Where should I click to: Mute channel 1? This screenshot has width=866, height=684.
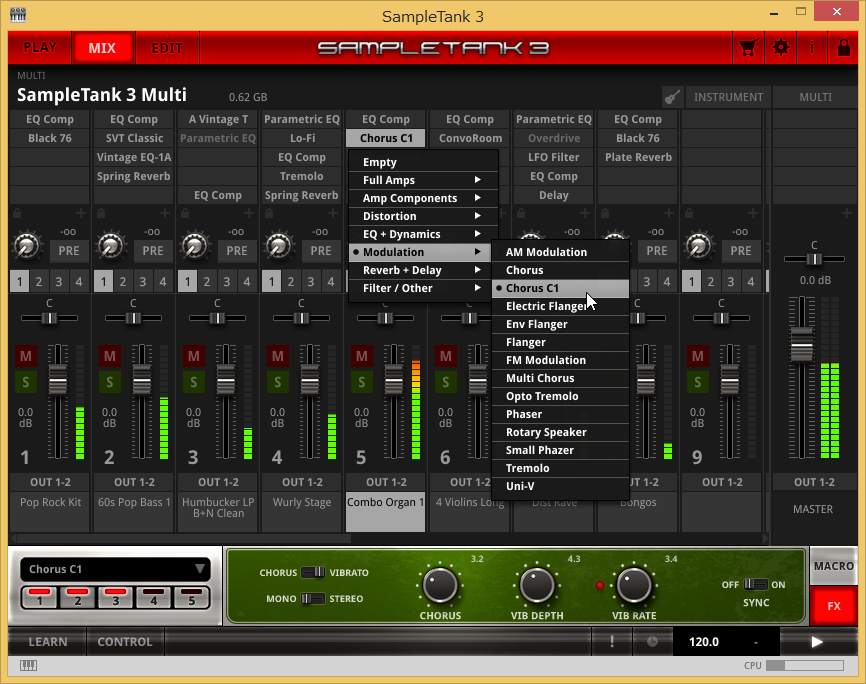pyautogui.click(x=25, y=356)
